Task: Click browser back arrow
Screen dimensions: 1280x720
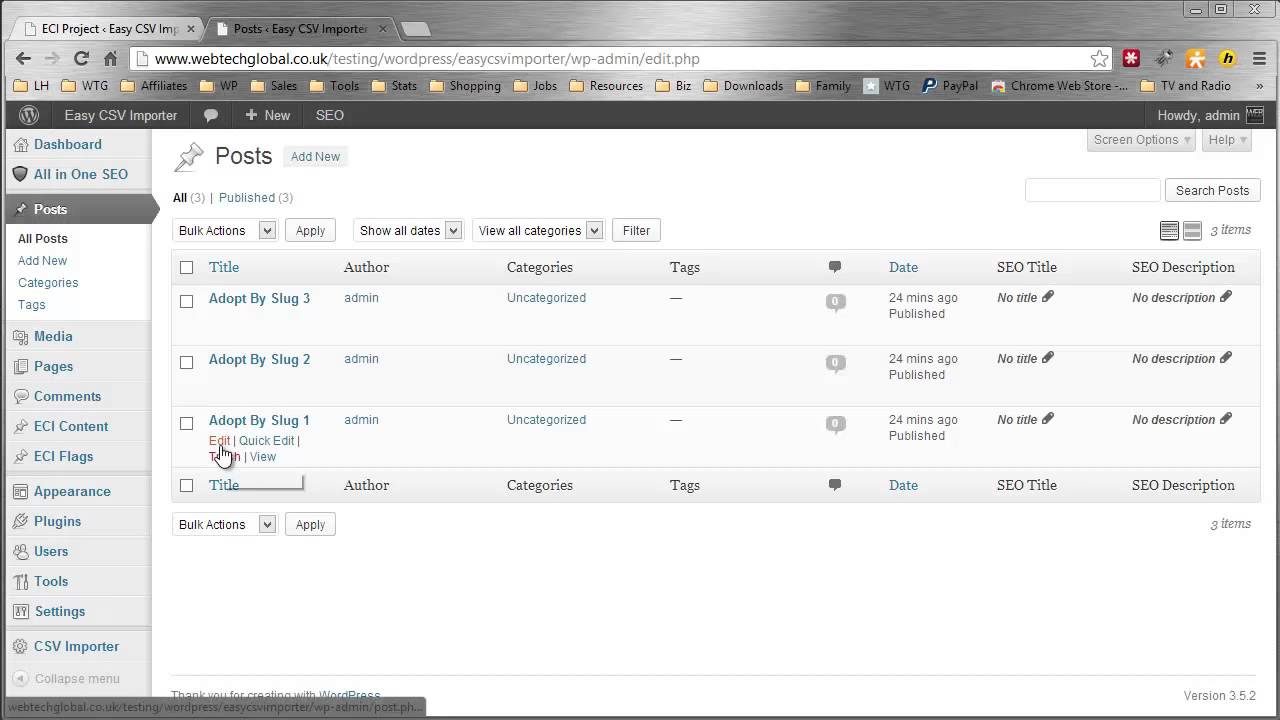Action: 23,59
